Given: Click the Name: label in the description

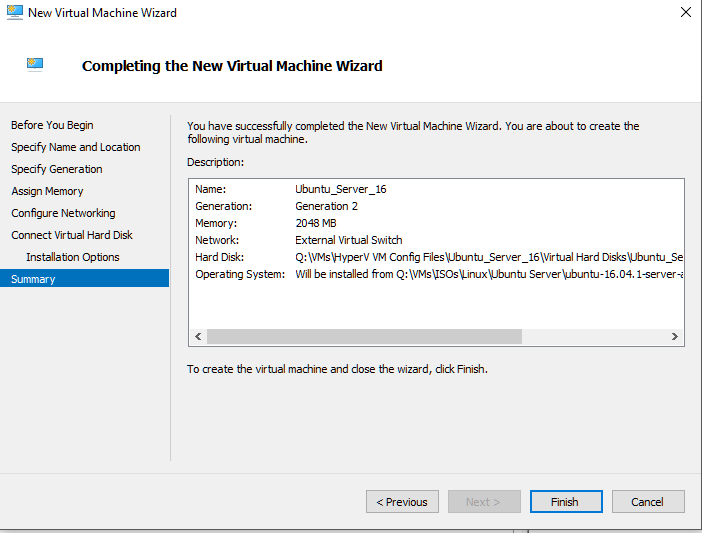Looking at the screenshot, I should pos(210,189).
